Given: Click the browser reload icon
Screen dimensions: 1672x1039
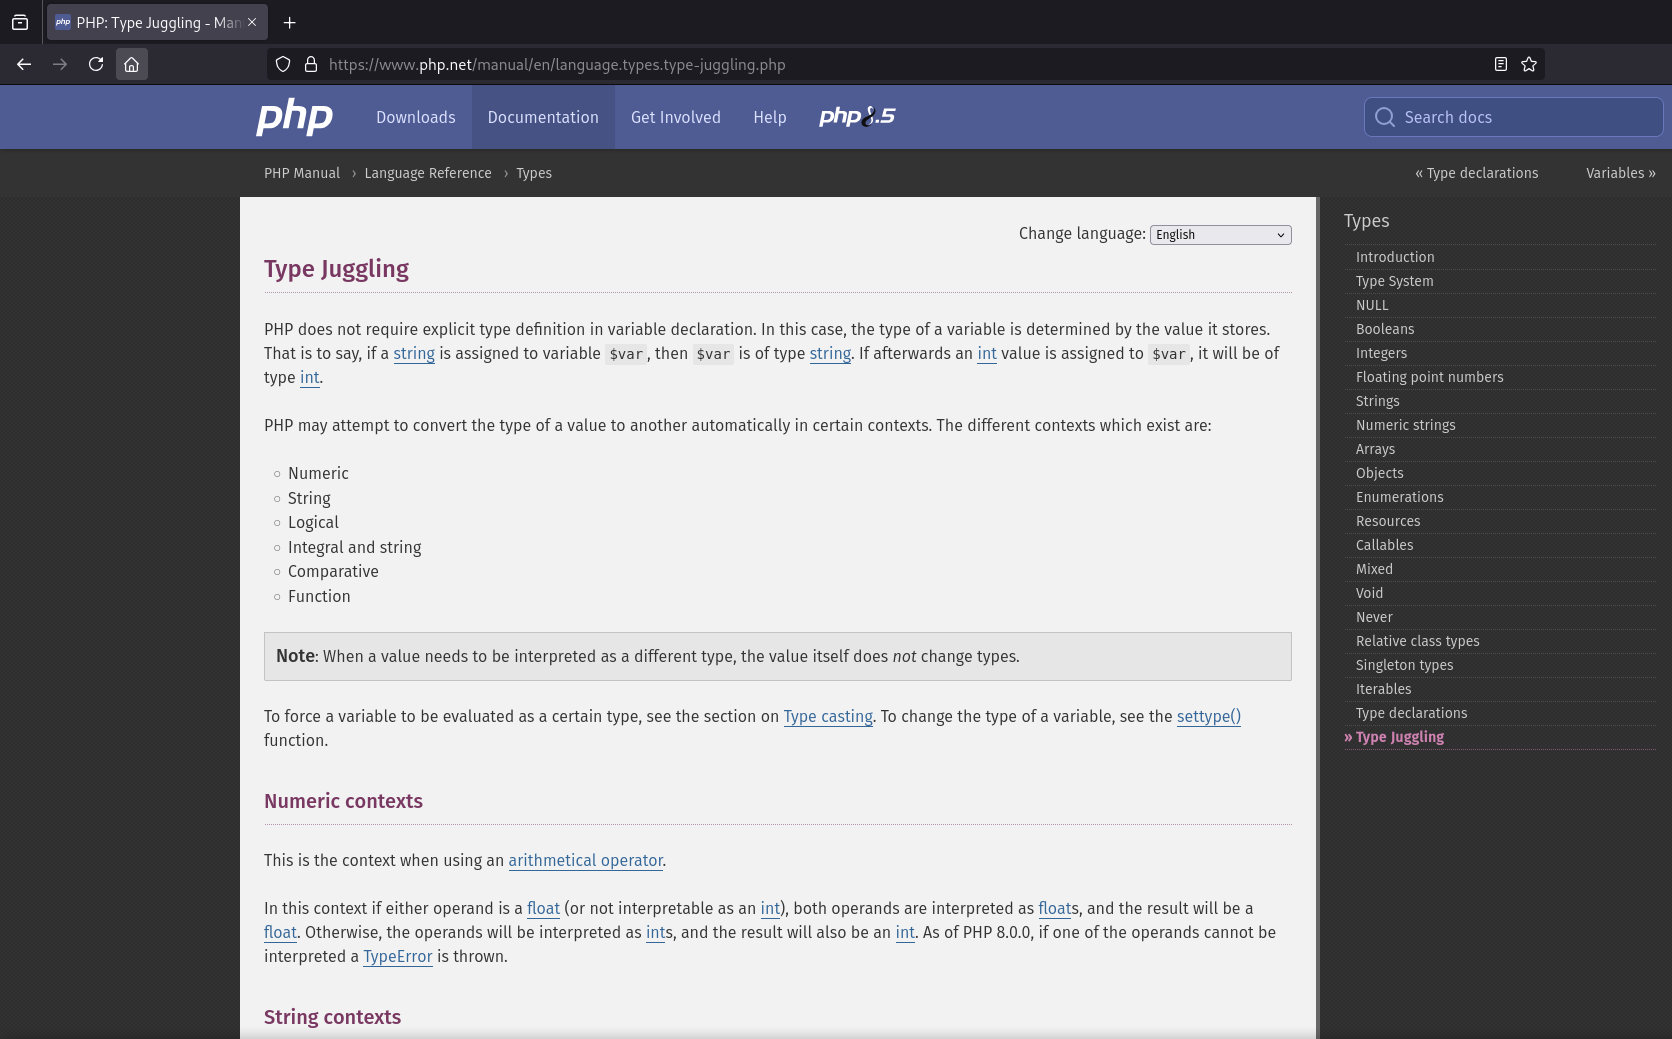Looking at the screenshot, I should [x=96, y=64].
